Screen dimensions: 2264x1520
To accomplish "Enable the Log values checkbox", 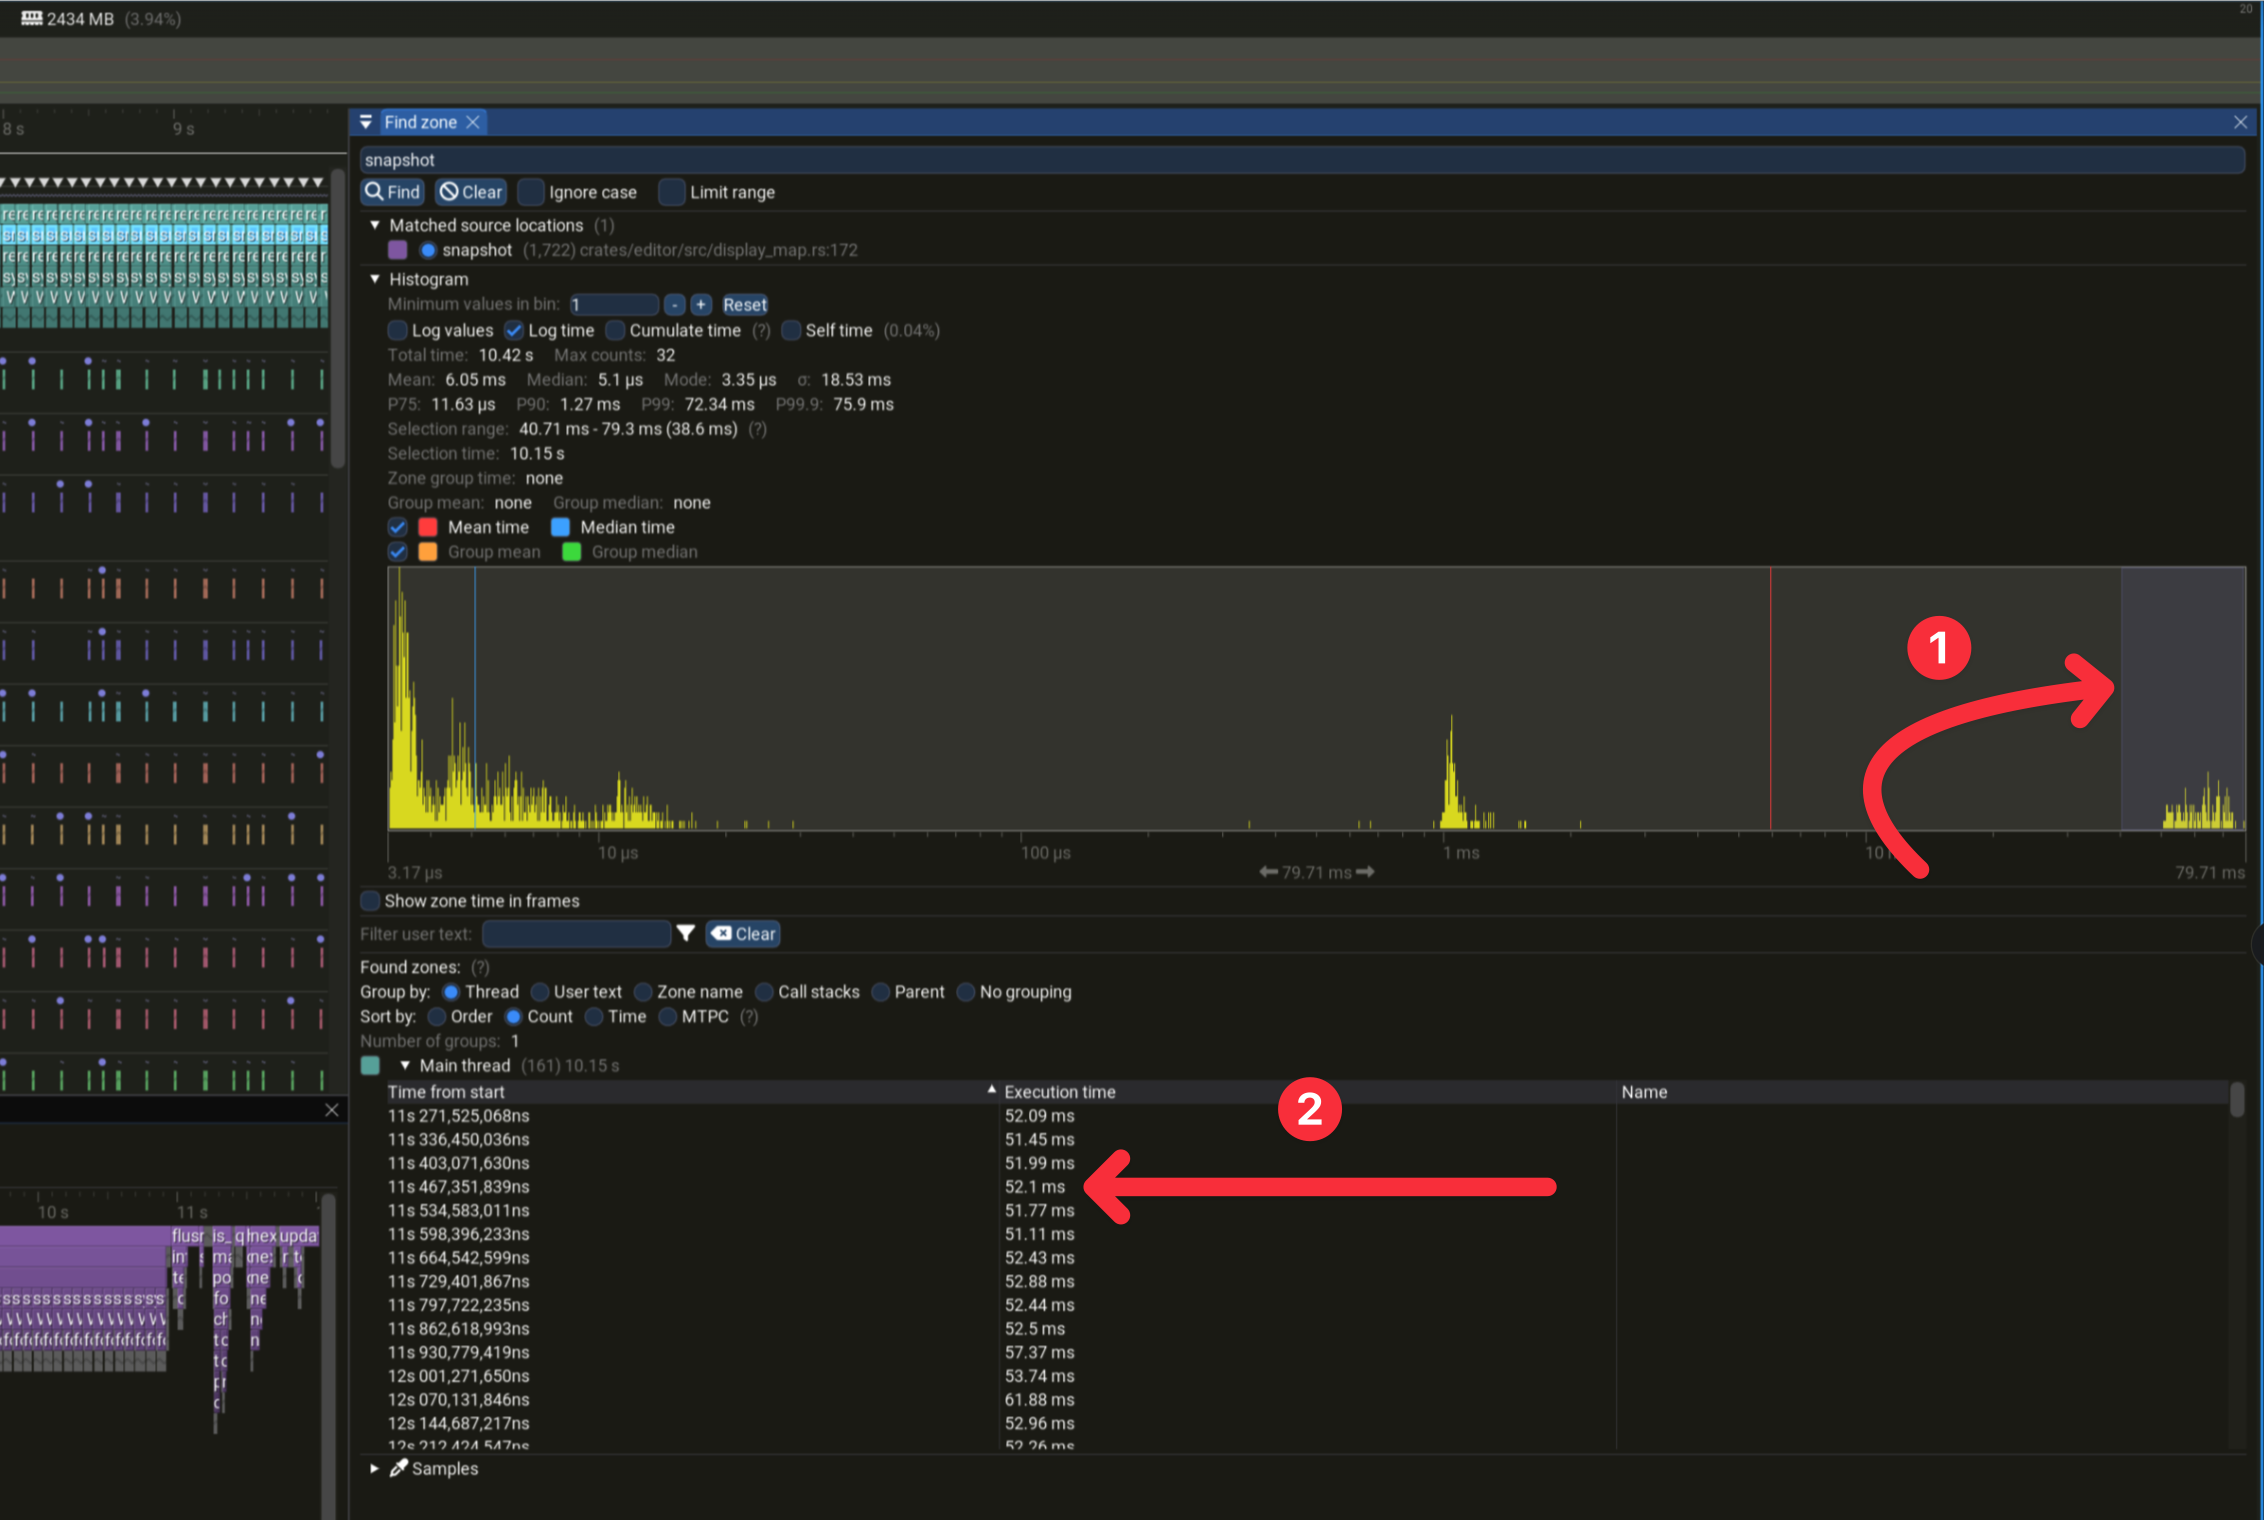I will tap(398, 330).
